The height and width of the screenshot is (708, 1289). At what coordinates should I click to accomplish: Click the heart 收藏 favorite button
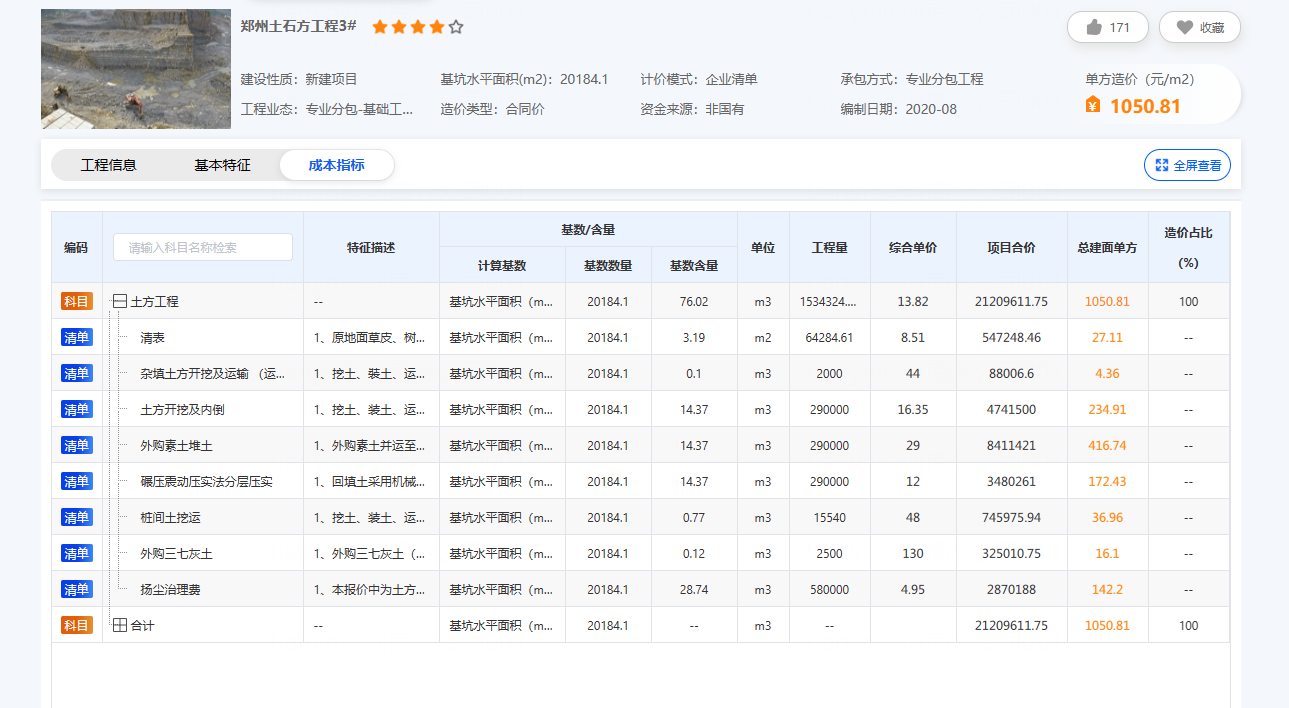point(1200,28)
